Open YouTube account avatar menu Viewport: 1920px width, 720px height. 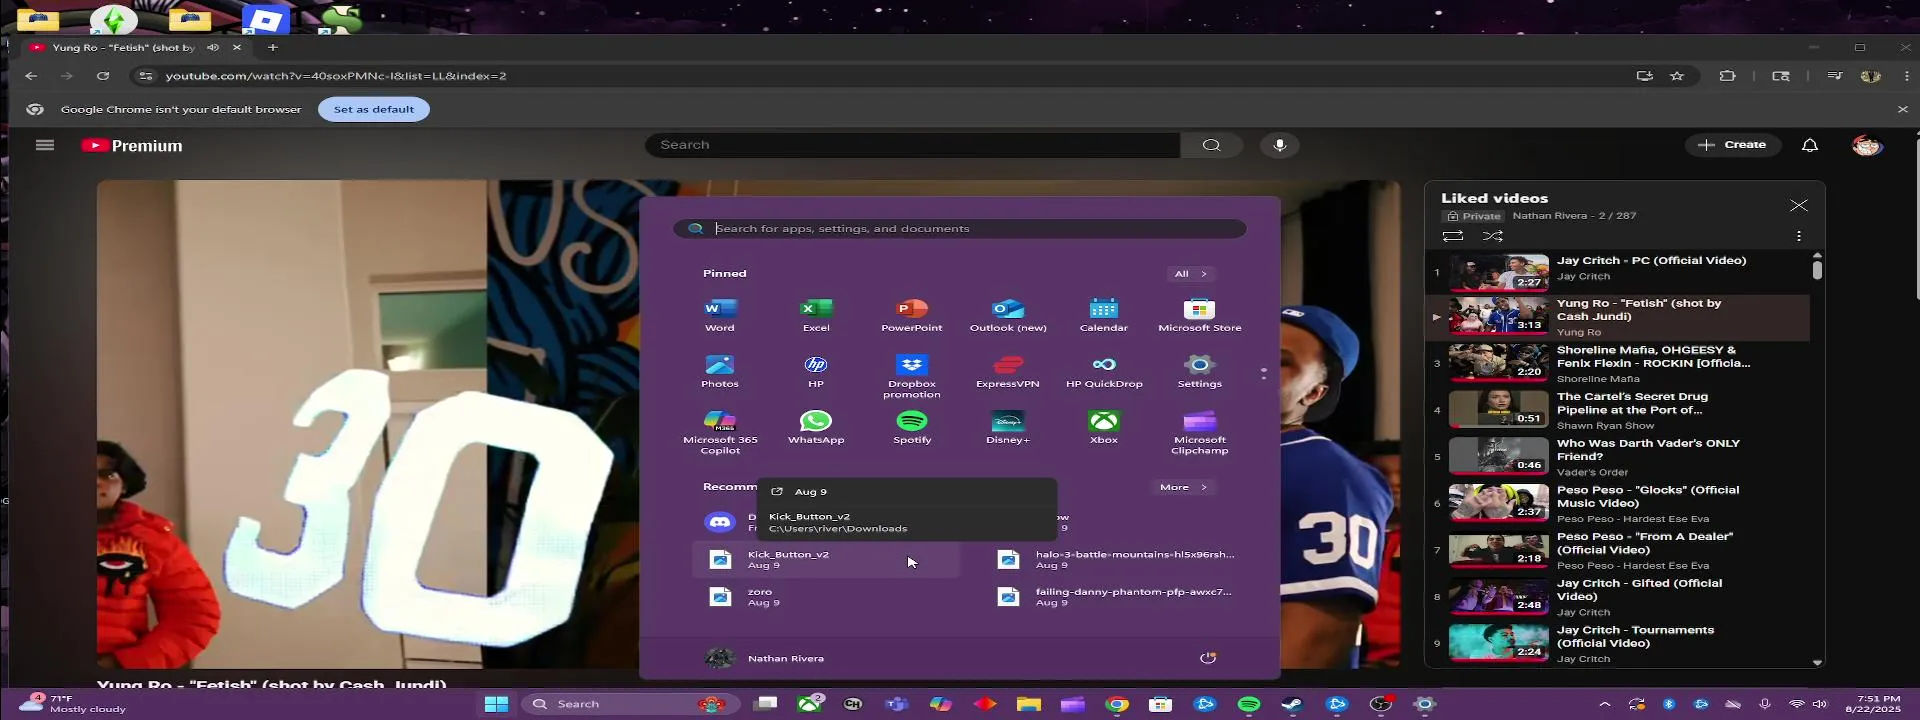point(1867,145)
